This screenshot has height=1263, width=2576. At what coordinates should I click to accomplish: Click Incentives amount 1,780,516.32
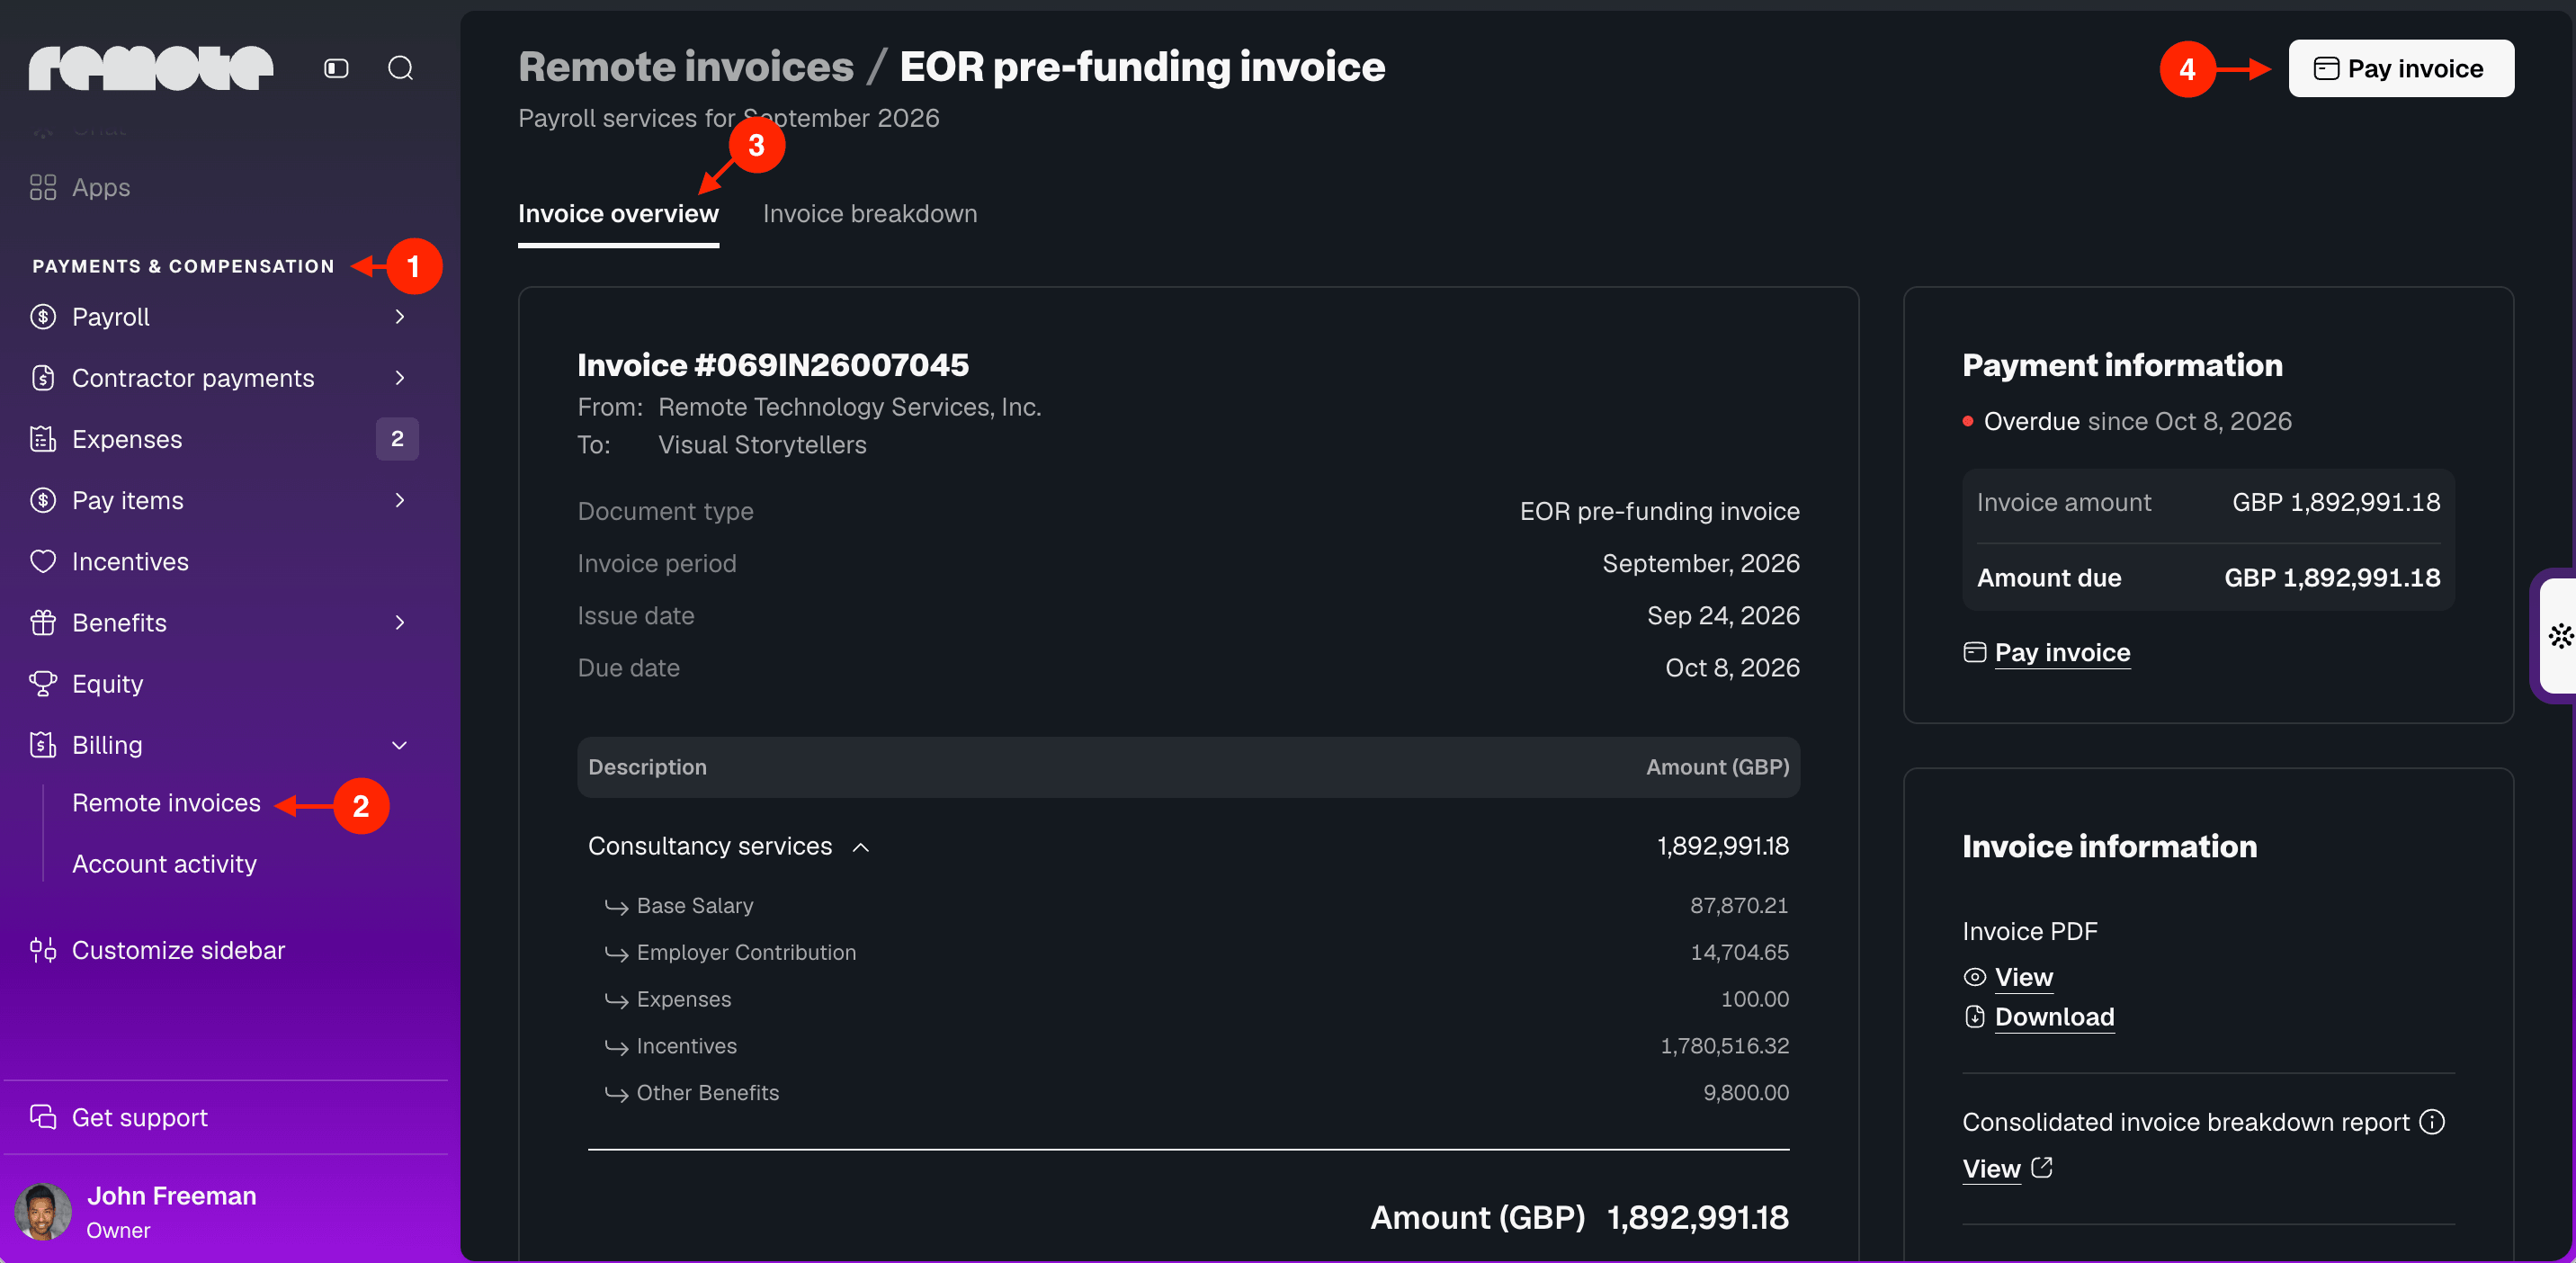click(x=1725, y=1046)
